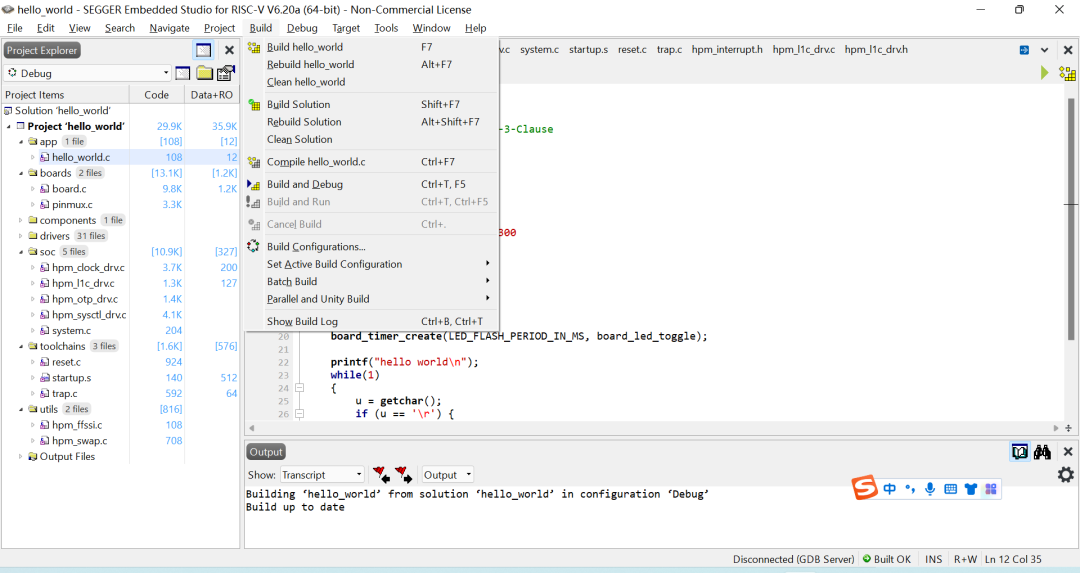This screenshot has width=1080, height=573.
Task: Select hello_world.c in project tree
Action: [81, 158]
